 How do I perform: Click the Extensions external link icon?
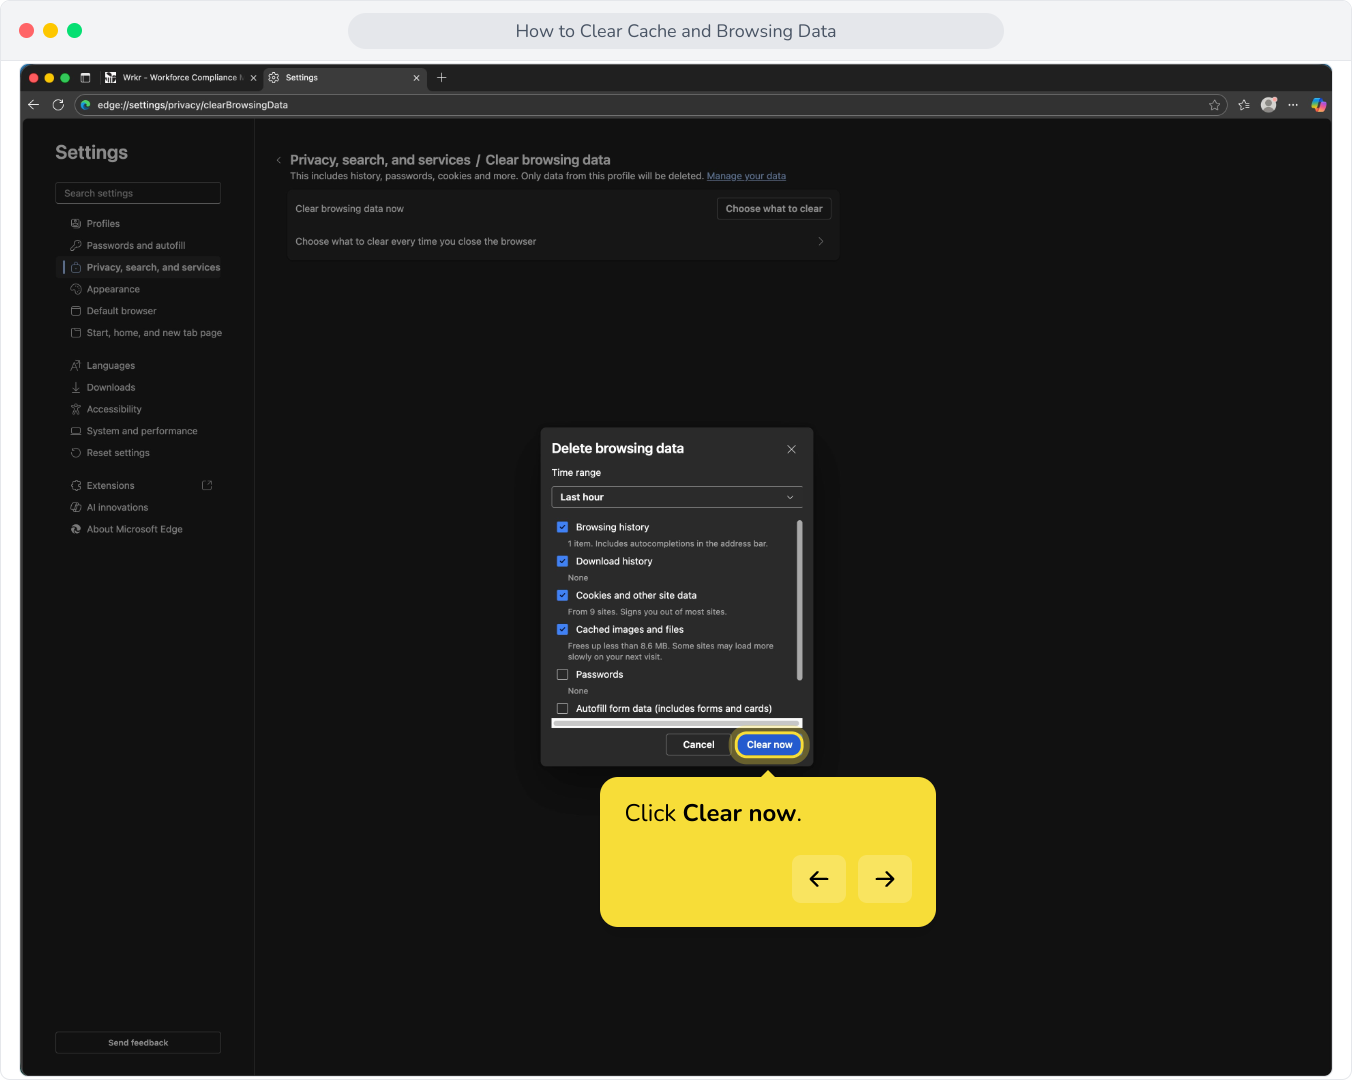pyautogui.click(x=207, y=485)
